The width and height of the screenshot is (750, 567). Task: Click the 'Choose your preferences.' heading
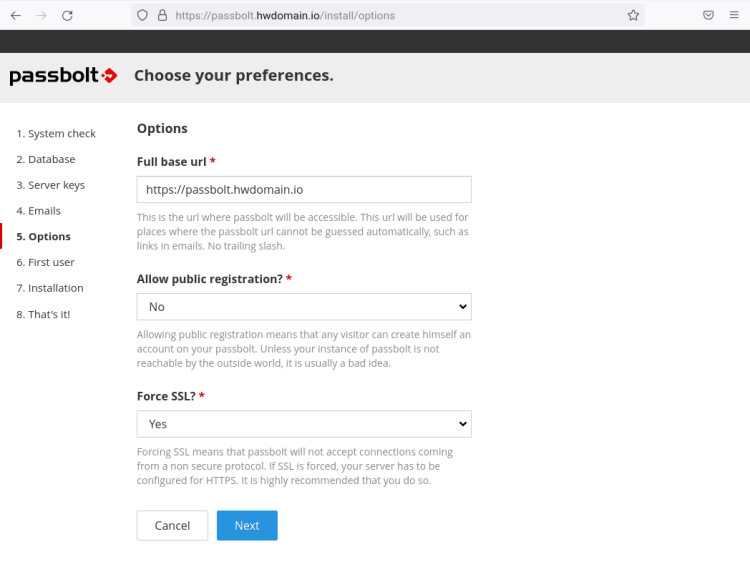point(234,76)
